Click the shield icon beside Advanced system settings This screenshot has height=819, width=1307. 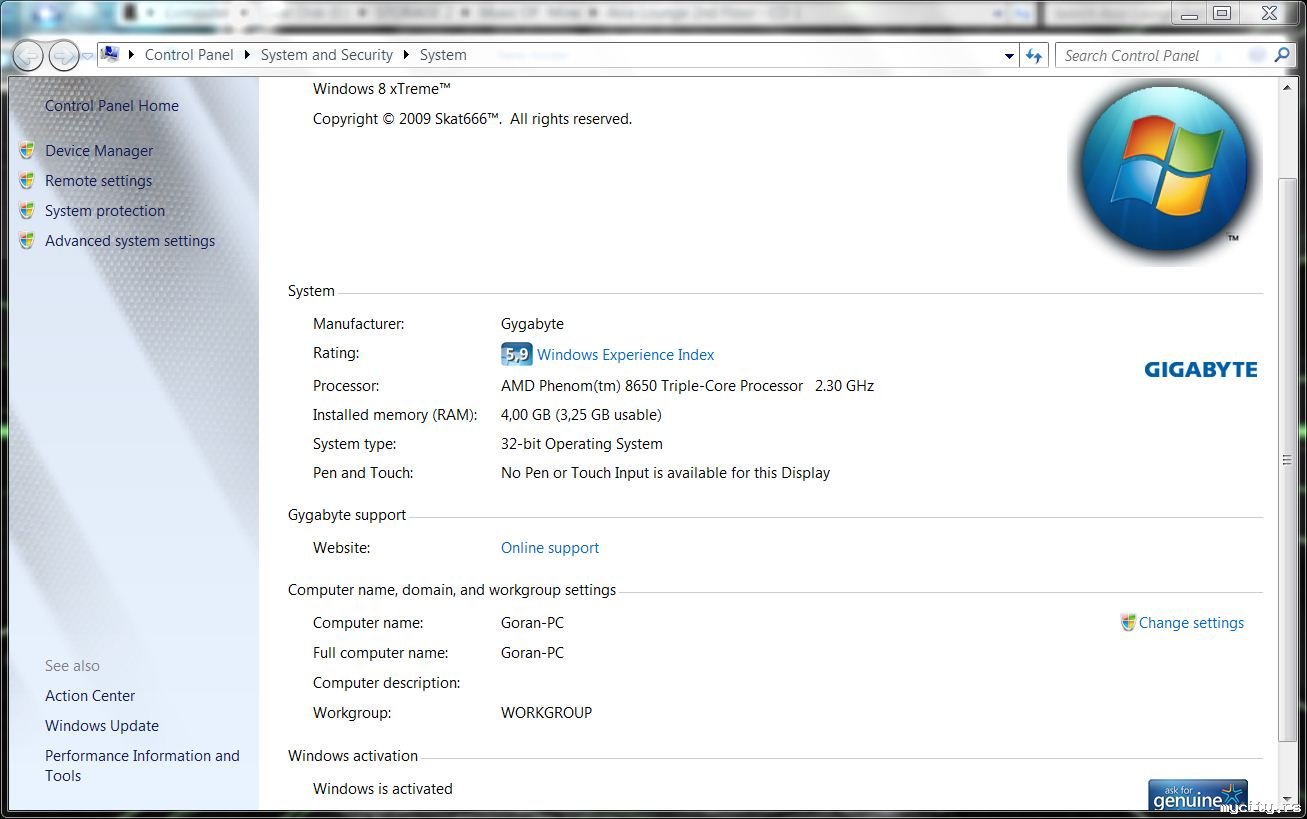27,241
